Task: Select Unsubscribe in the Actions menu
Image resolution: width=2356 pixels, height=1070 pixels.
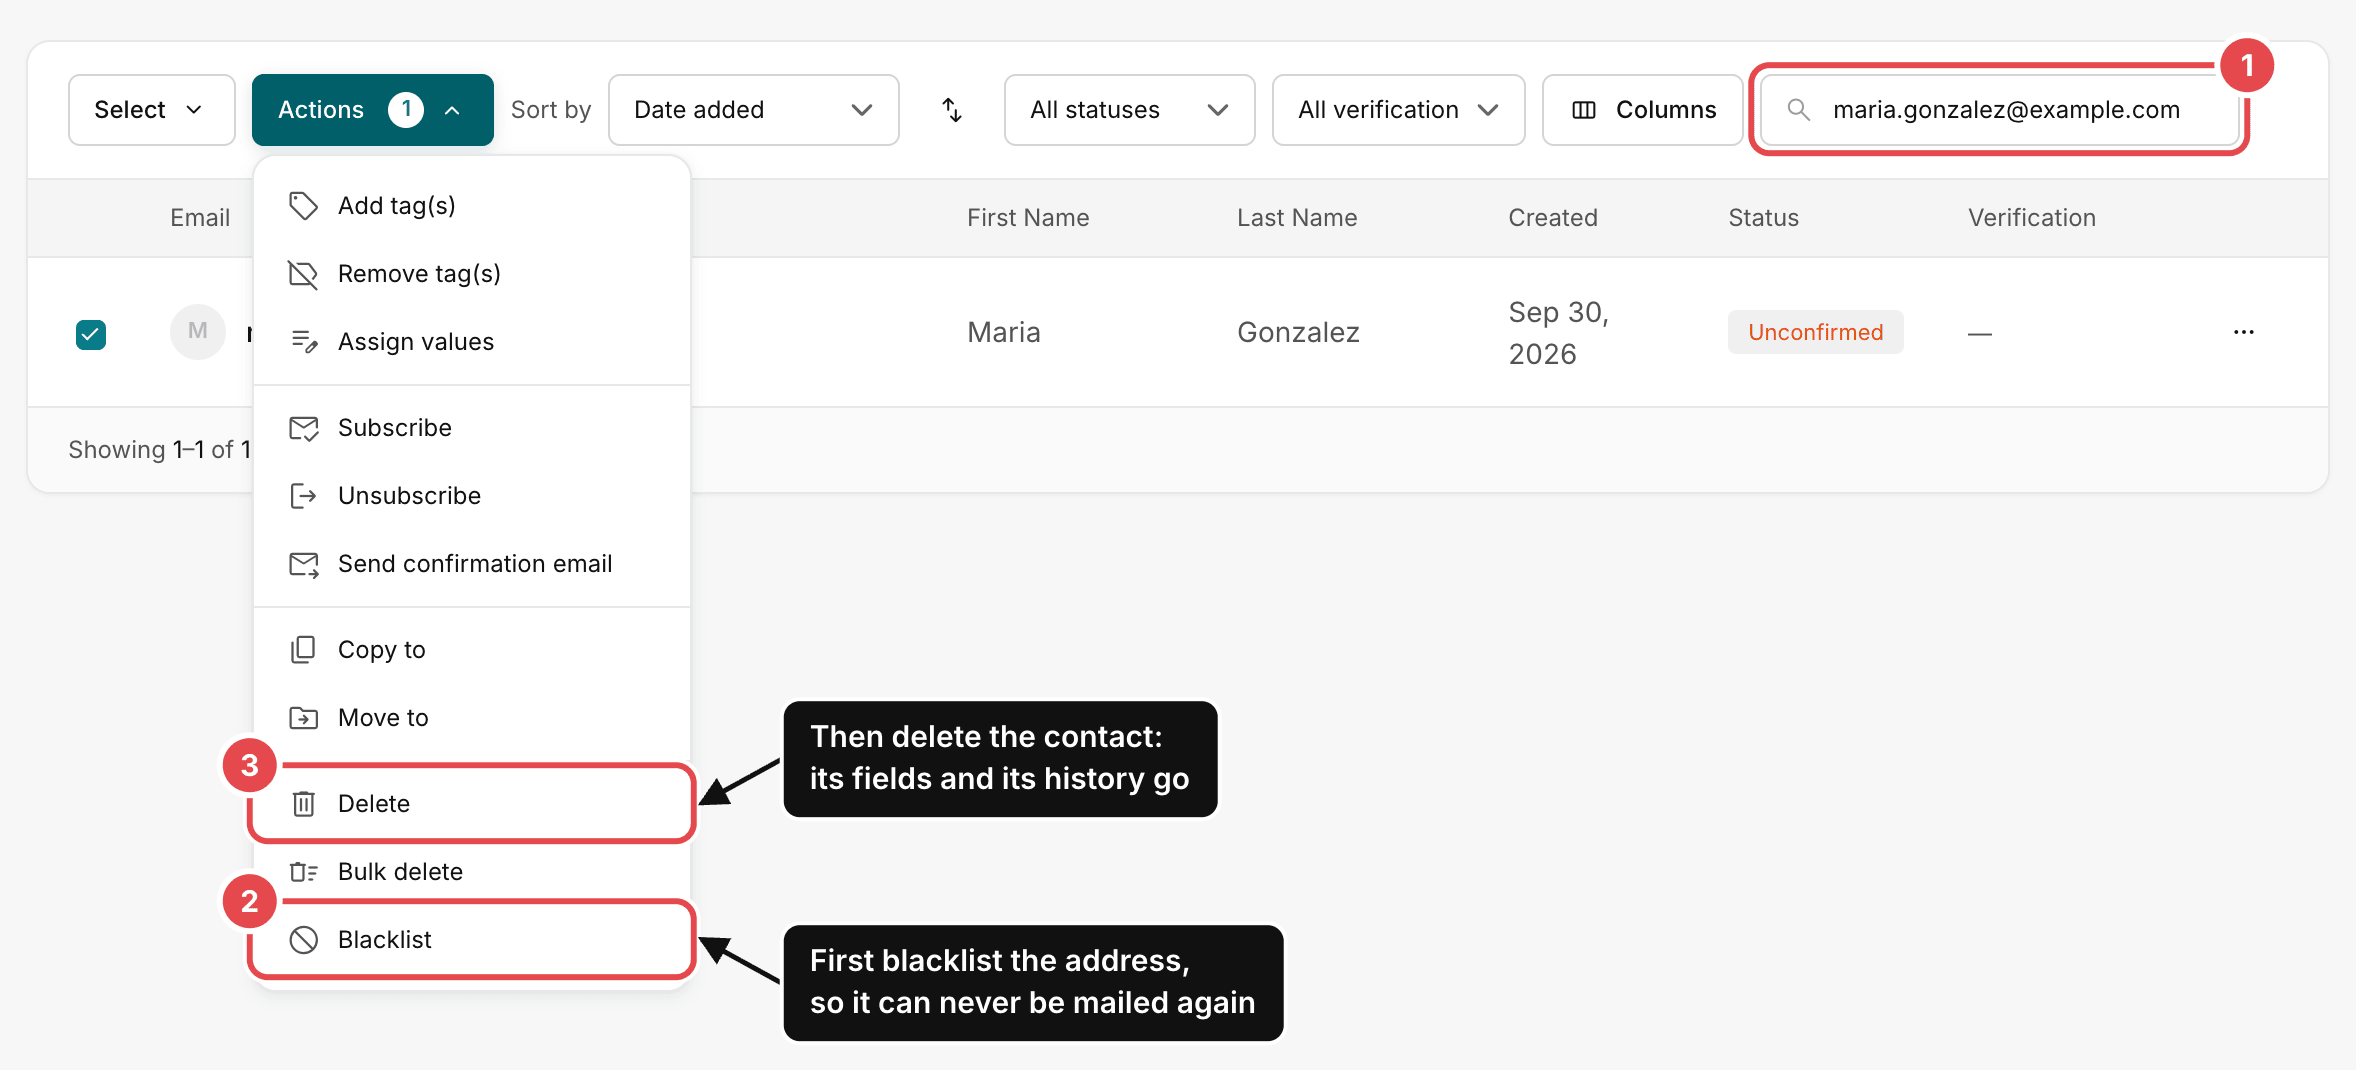Action: point(472,496)
